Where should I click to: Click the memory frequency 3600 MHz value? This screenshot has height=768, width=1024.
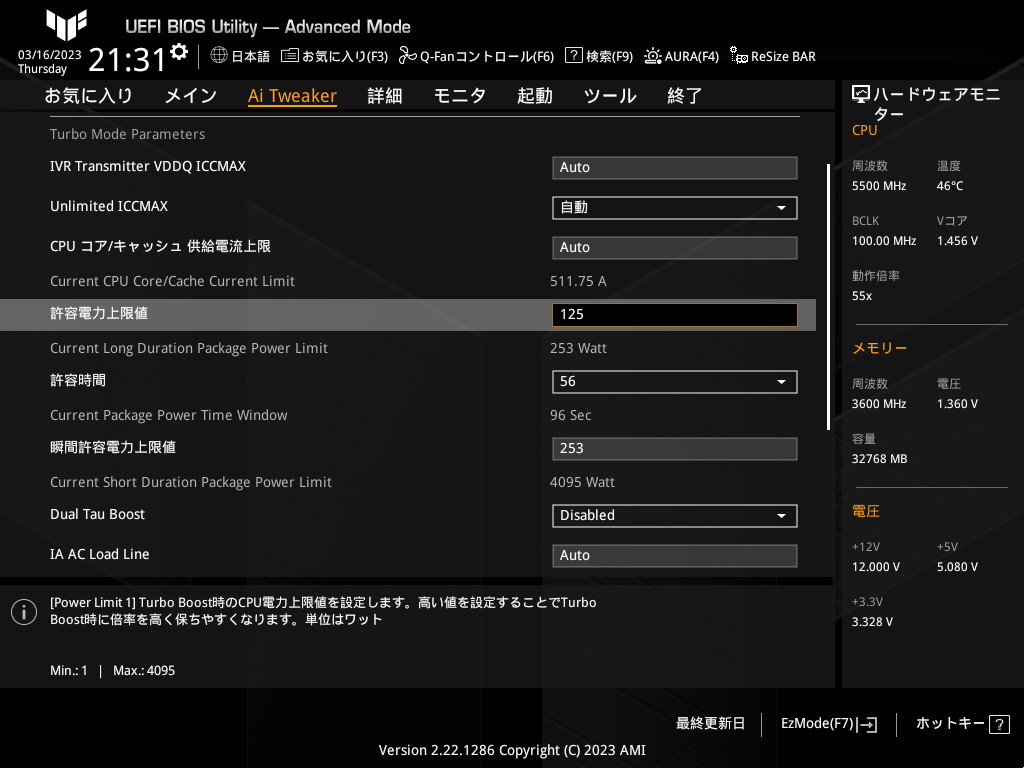tap(878, 404)
